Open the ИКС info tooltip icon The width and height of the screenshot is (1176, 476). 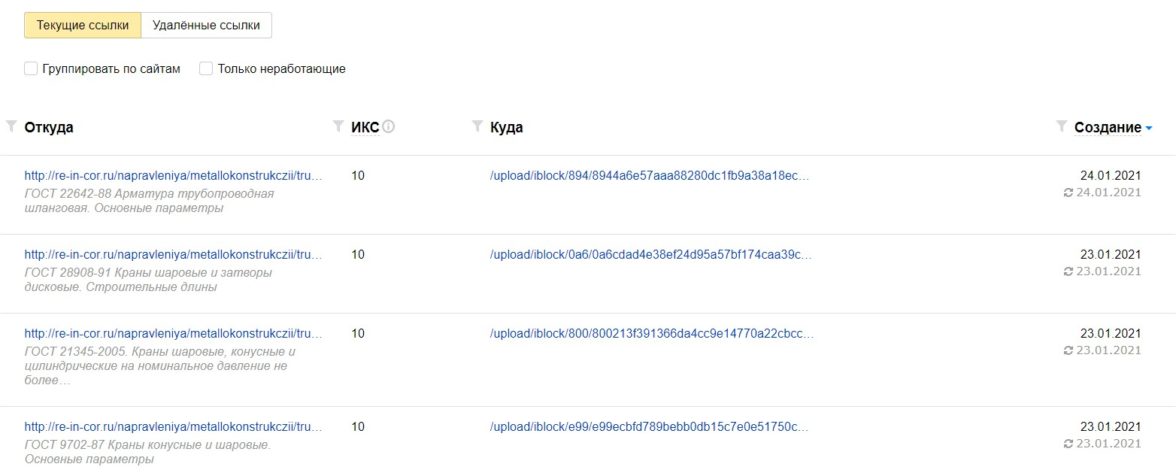pyautogui.click(x=389, y=127)
